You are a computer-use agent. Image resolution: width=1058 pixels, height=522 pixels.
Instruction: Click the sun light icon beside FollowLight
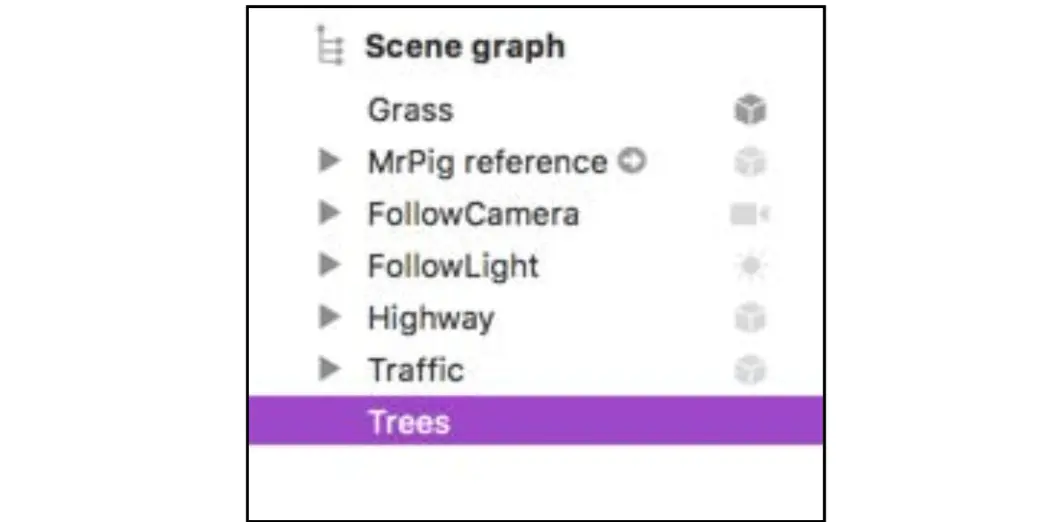pos(749,266)
